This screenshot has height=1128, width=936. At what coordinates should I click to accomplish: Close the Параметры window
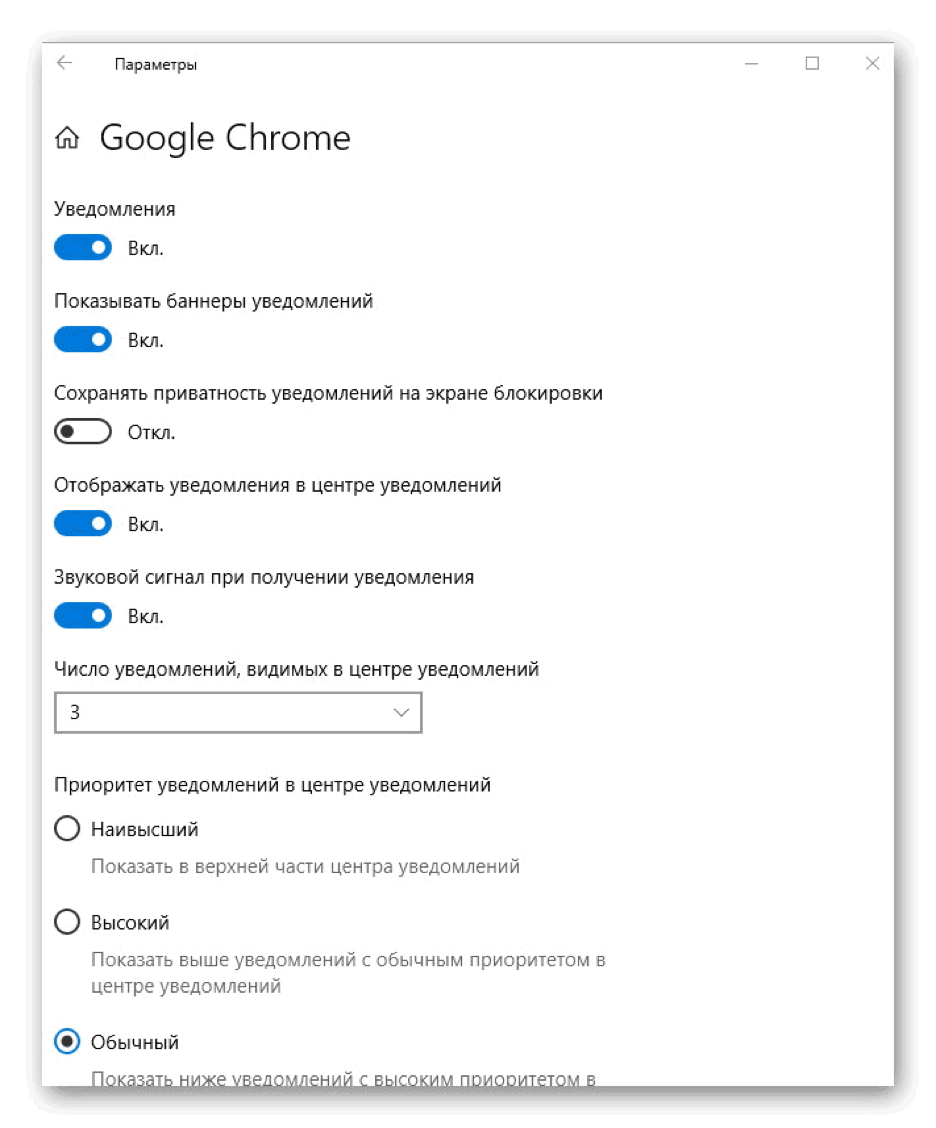tap(872, 63)
